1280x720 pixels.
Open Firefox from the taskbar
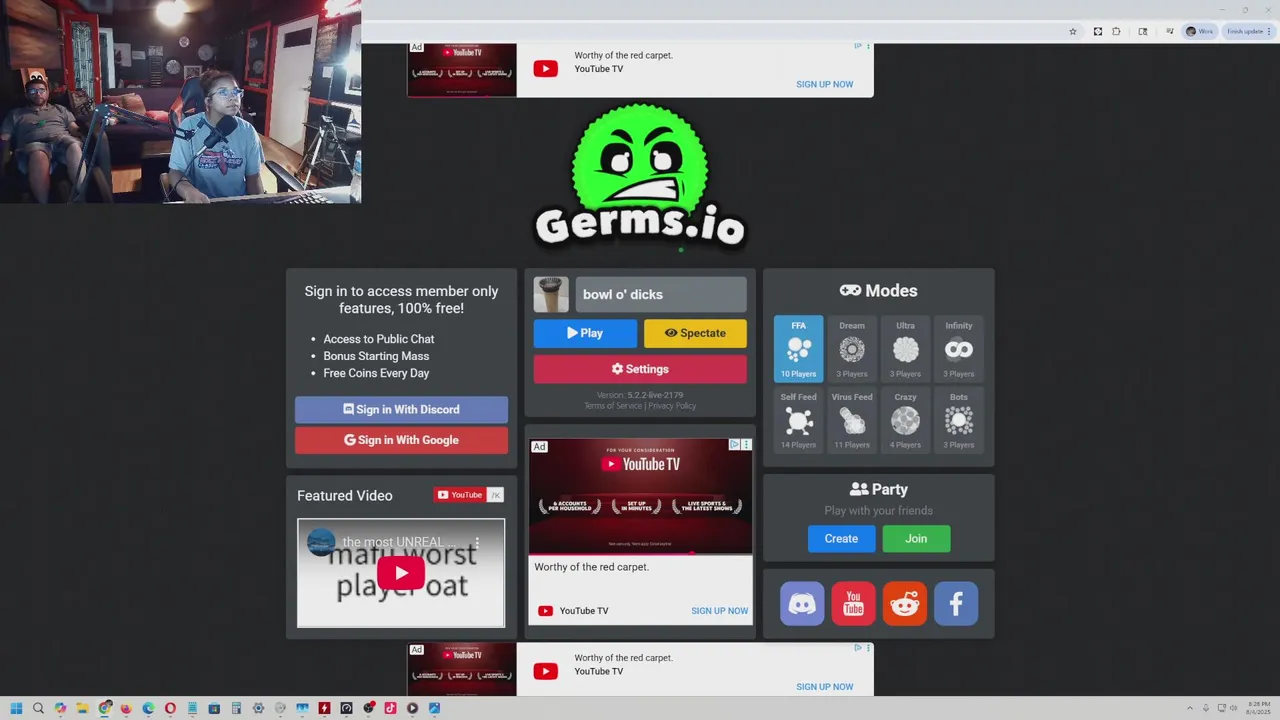coord(126,708)
